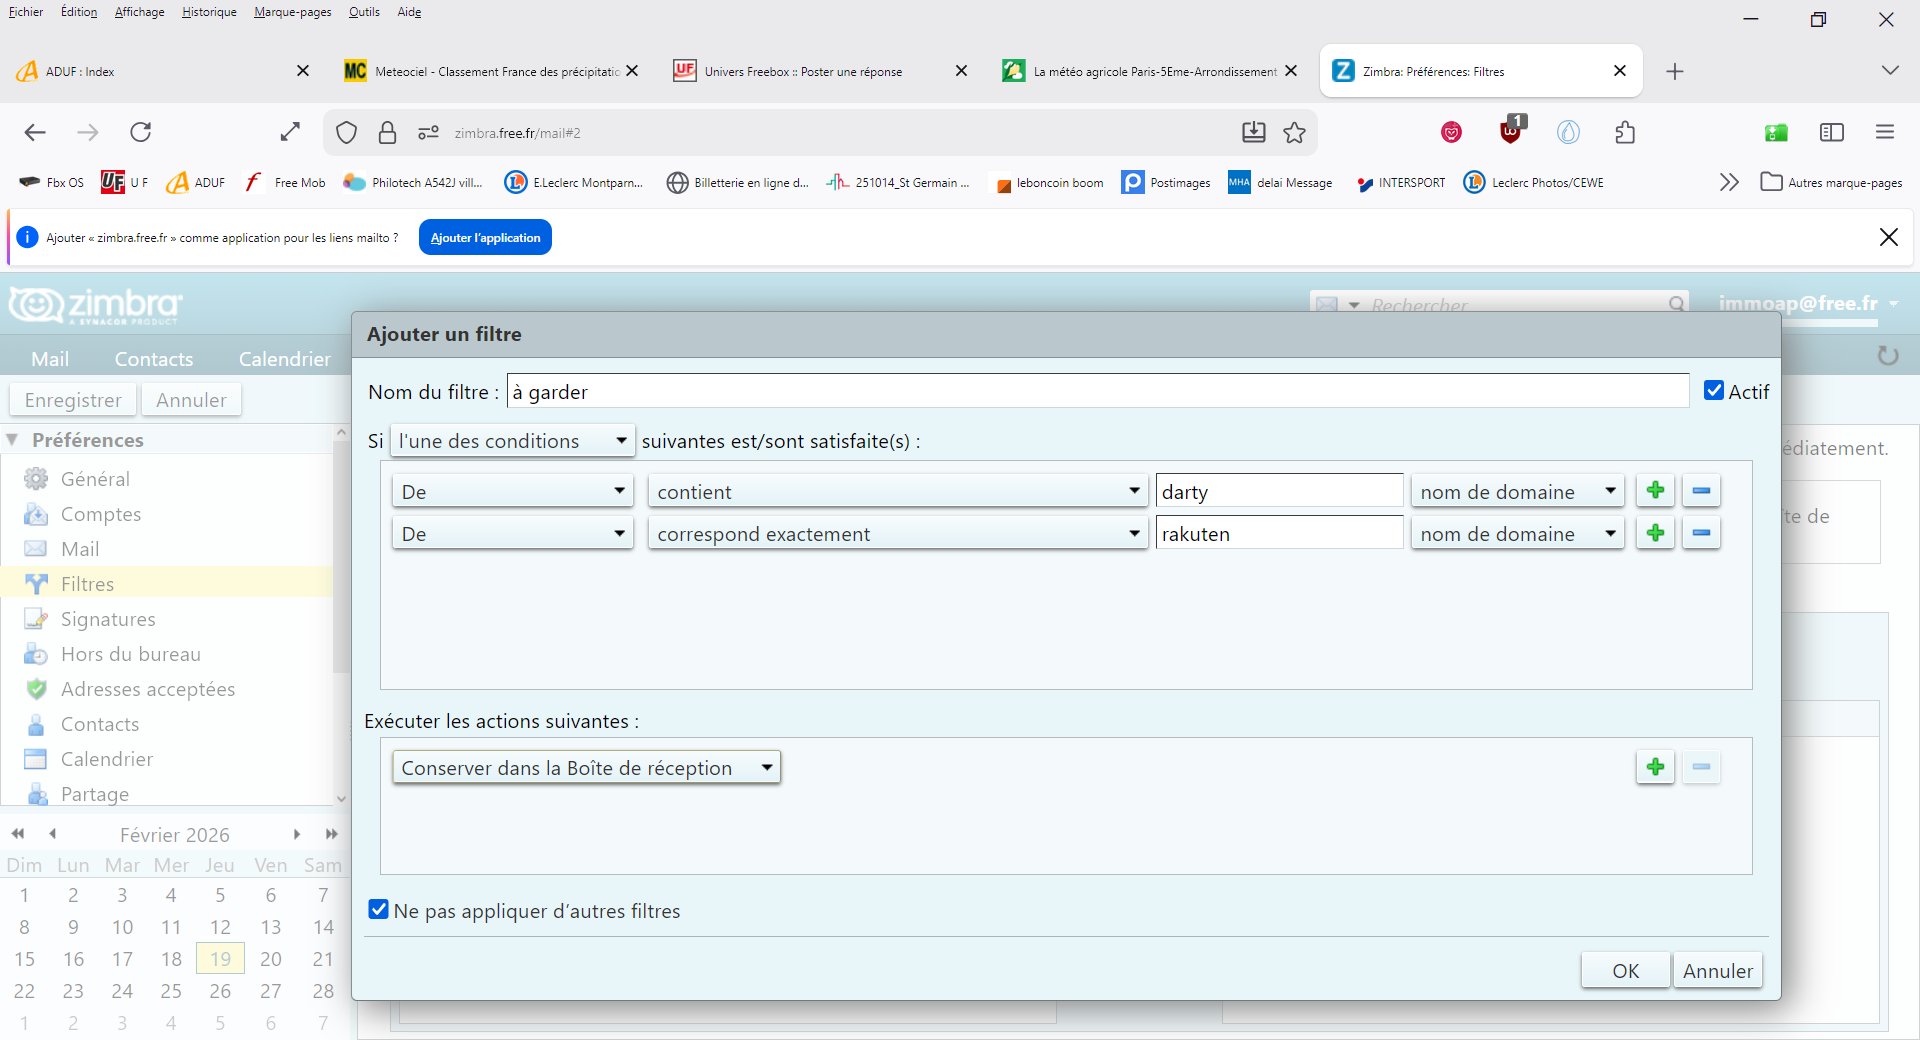Viewport: 1920px width, 1040px height.
Task: Refresh Zimbra with circular arrow icon
Action: click(1888, 356)
